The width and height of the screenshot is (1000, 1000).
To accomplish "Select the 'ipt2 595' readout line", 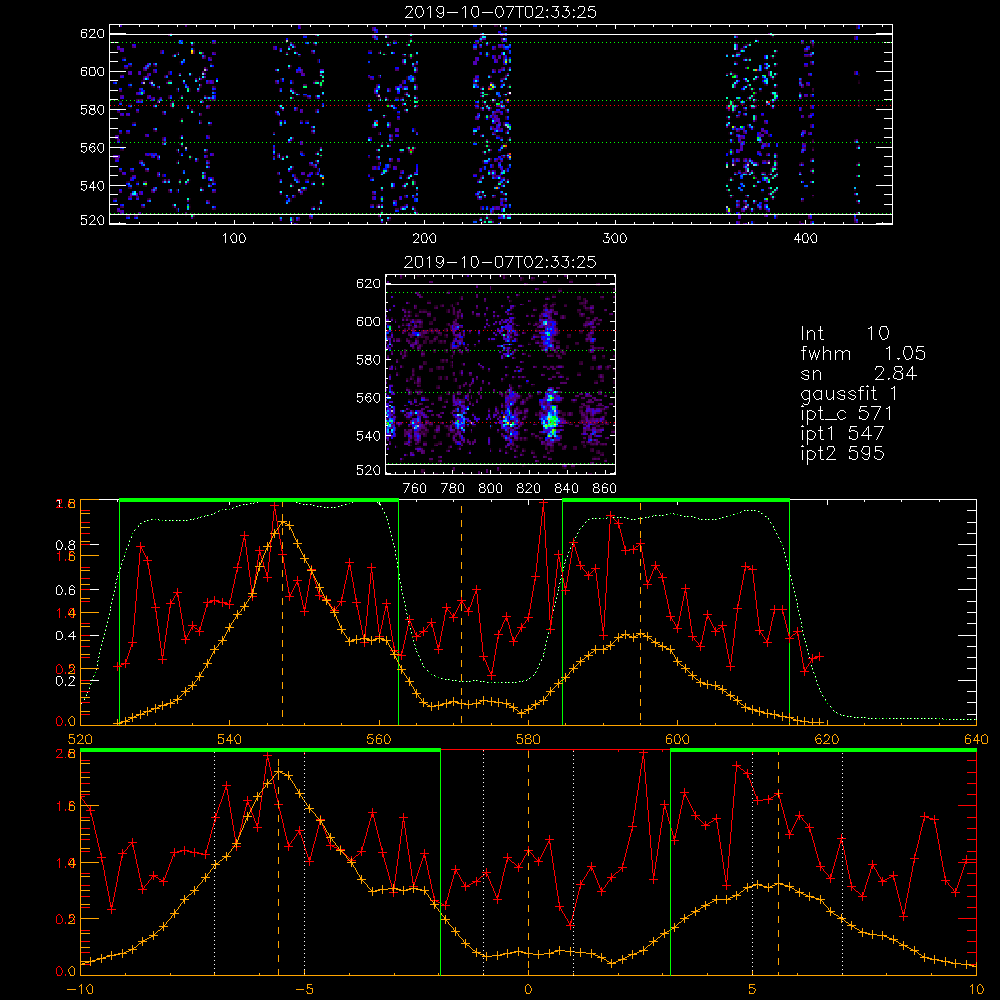I will 842,453.
